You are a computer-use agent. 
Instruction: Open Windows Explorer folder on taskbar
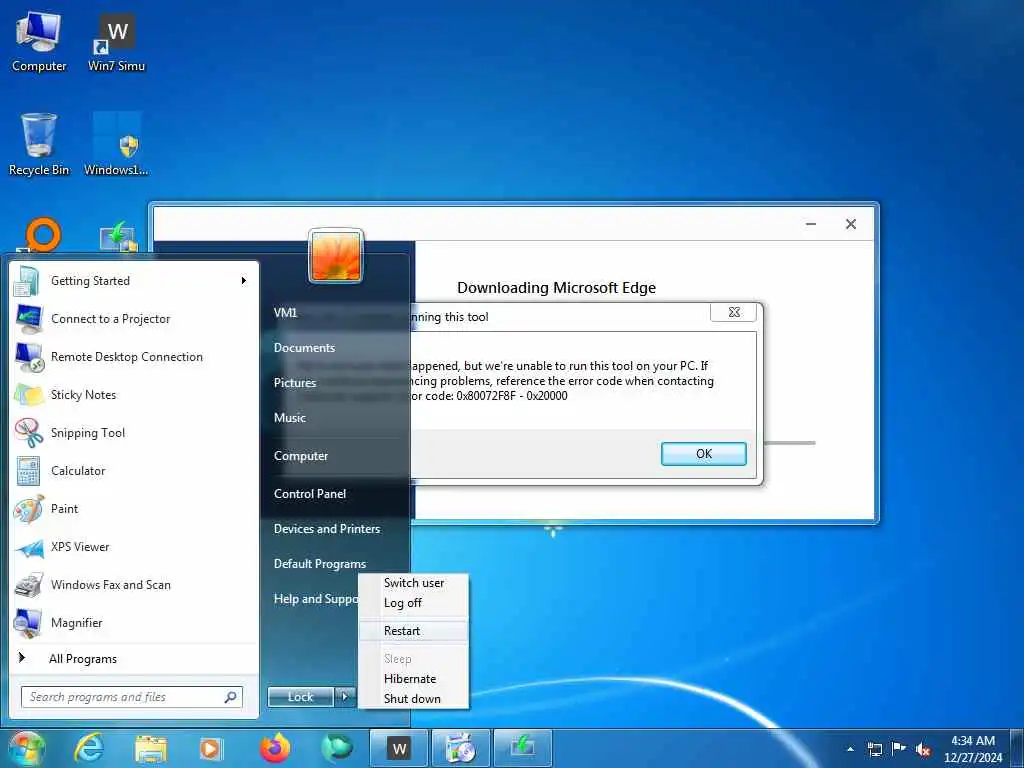pos(151,749)
